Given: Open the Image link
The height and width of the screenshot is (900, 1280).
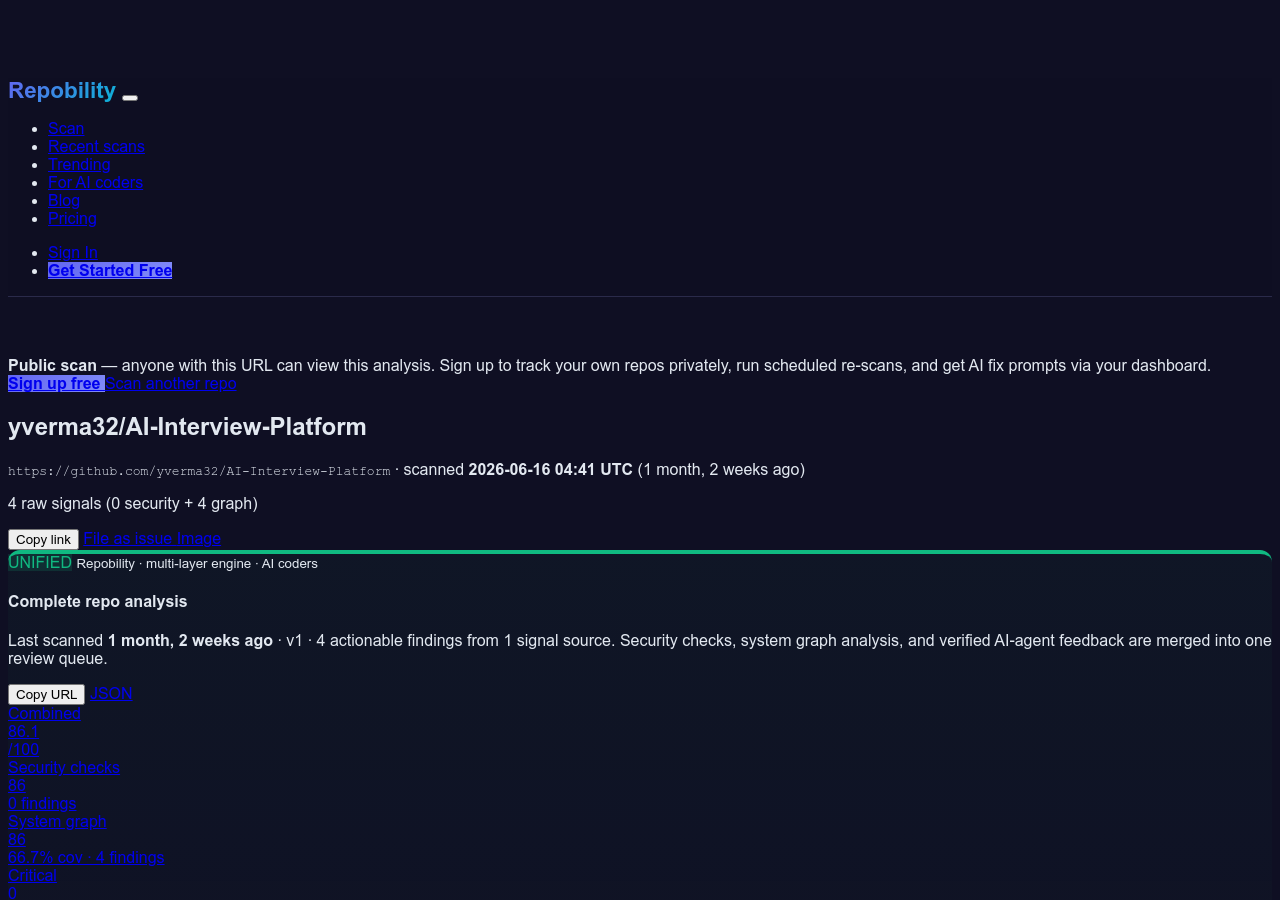Looking at the screenshot, I should (x=199, y=538).
